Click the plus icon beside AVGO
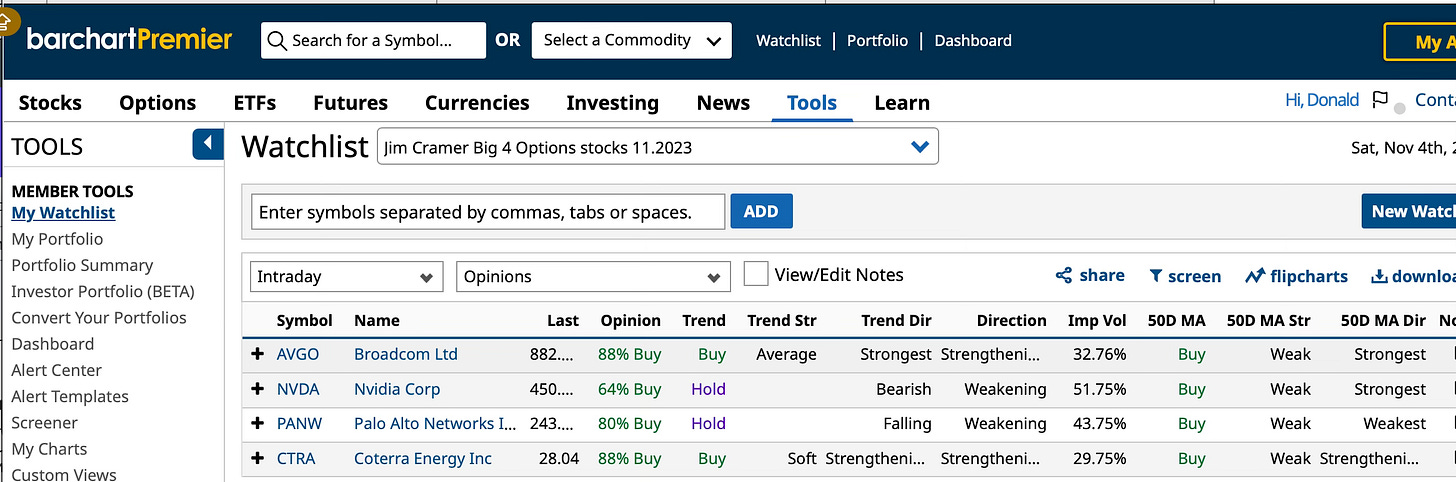1456x482 pixels. point(257,354)
